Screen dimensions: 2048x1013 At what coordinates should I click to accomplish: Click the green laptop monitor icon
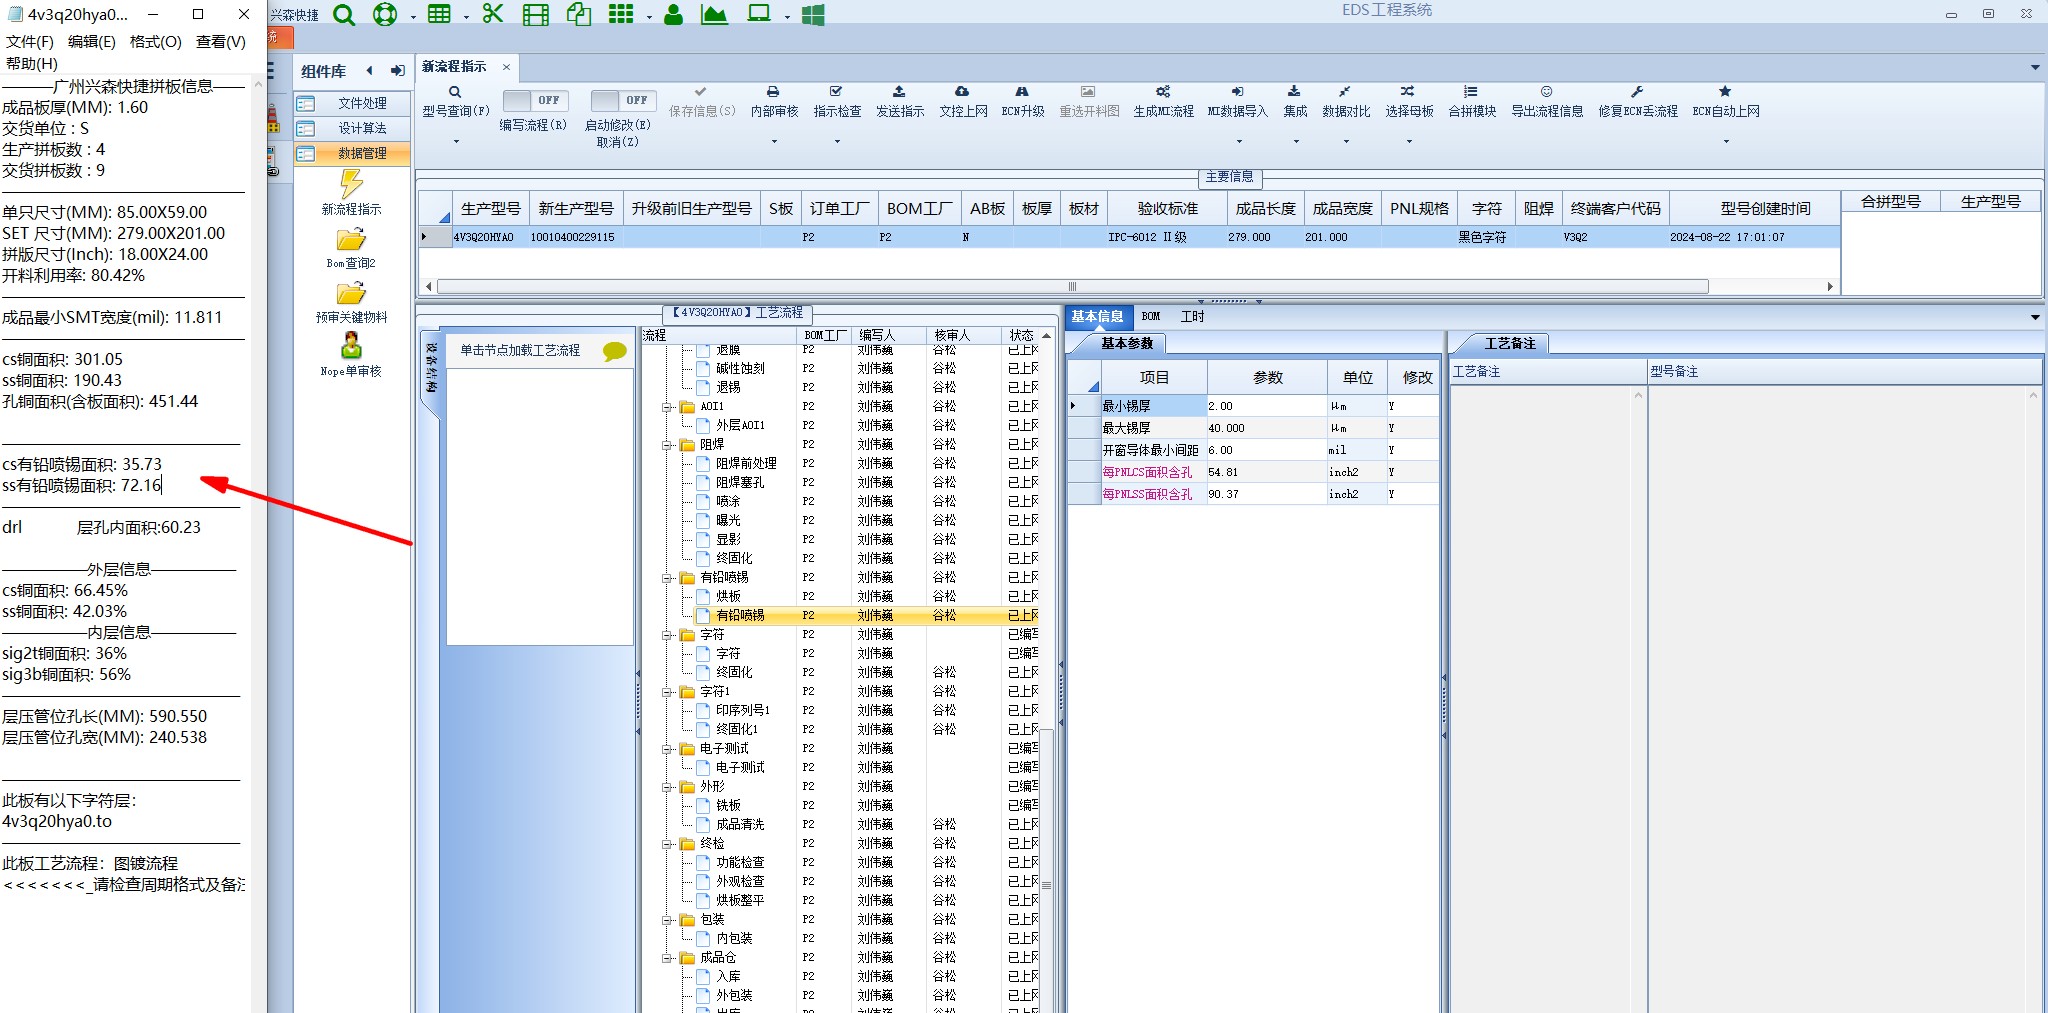point(760,14)
